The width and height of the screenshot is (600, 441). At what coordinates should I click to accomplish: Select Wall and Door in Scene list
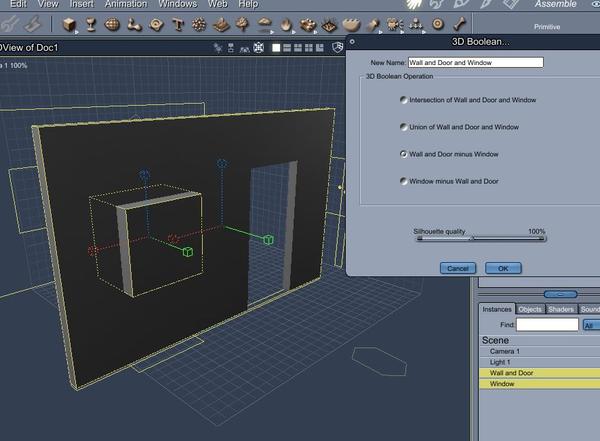coord(540,373)
